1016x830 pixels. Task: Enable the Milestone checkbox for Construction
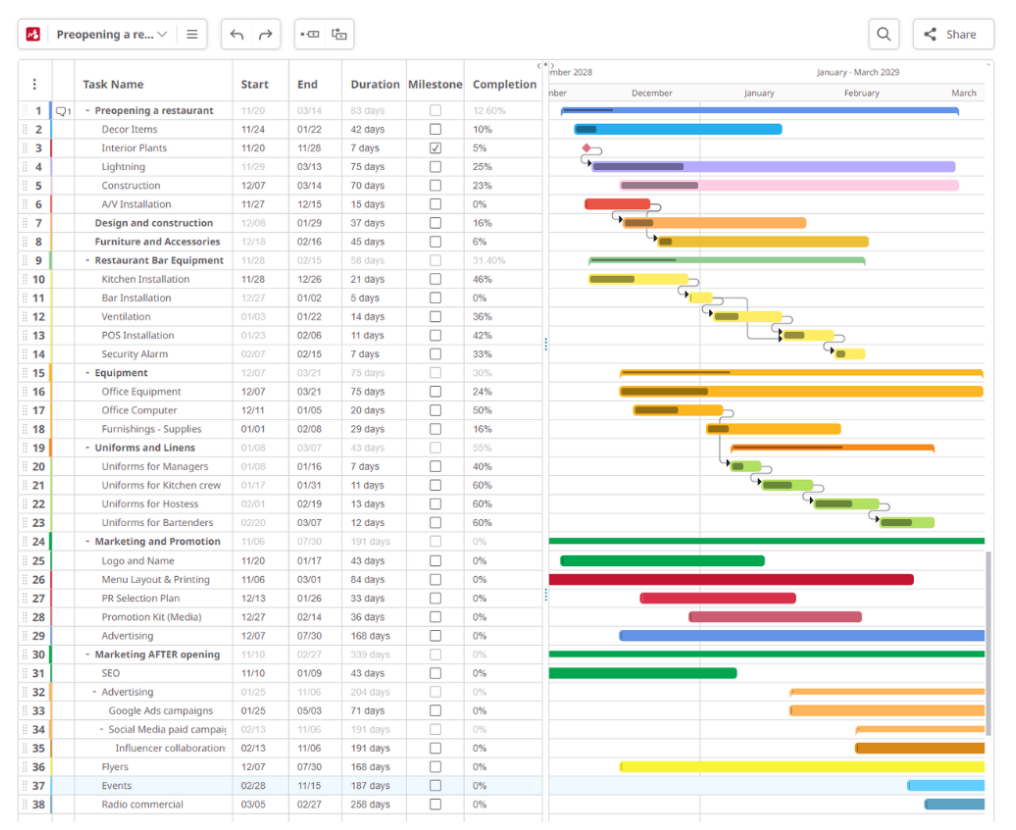[435, 185]
